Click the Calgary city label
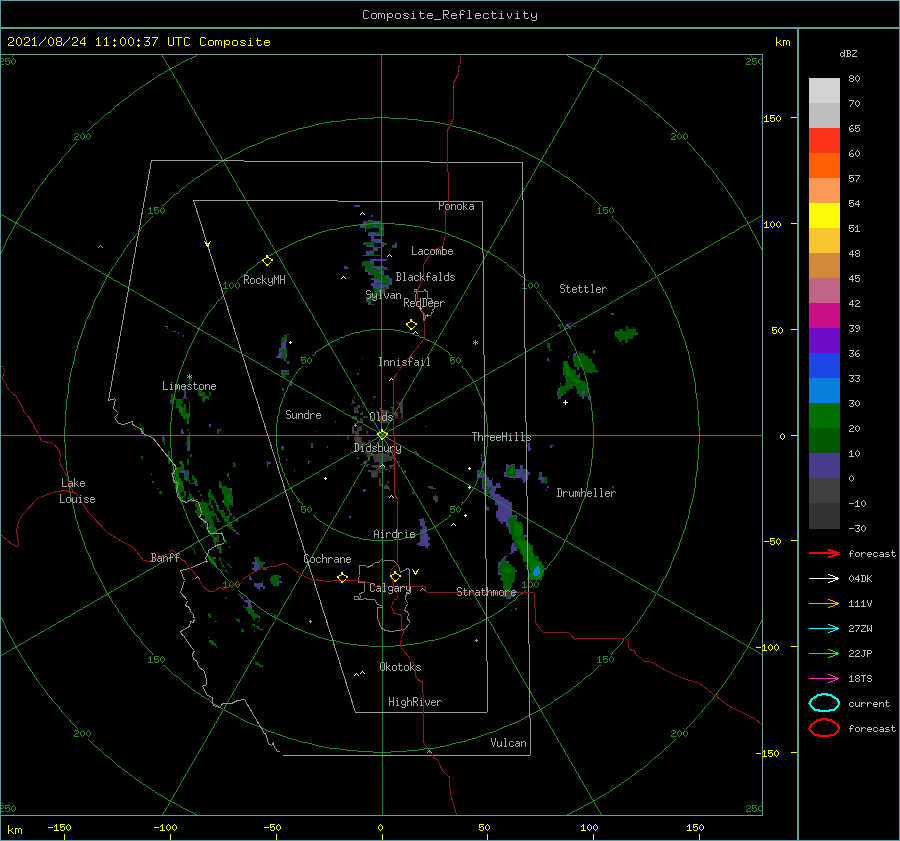Image resolution: width=900 pixels, height=841 pixels. point(390,588)
